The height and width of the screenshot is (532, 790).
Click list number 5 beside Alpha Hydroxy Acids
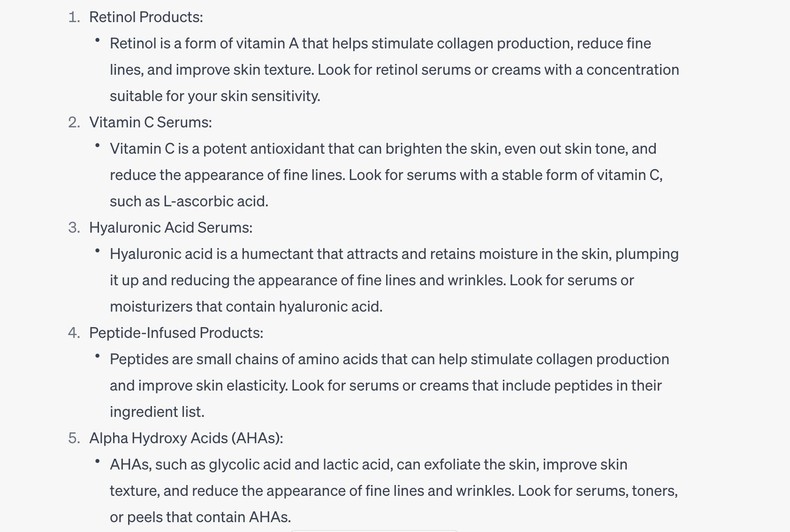[x=74, y=438]
